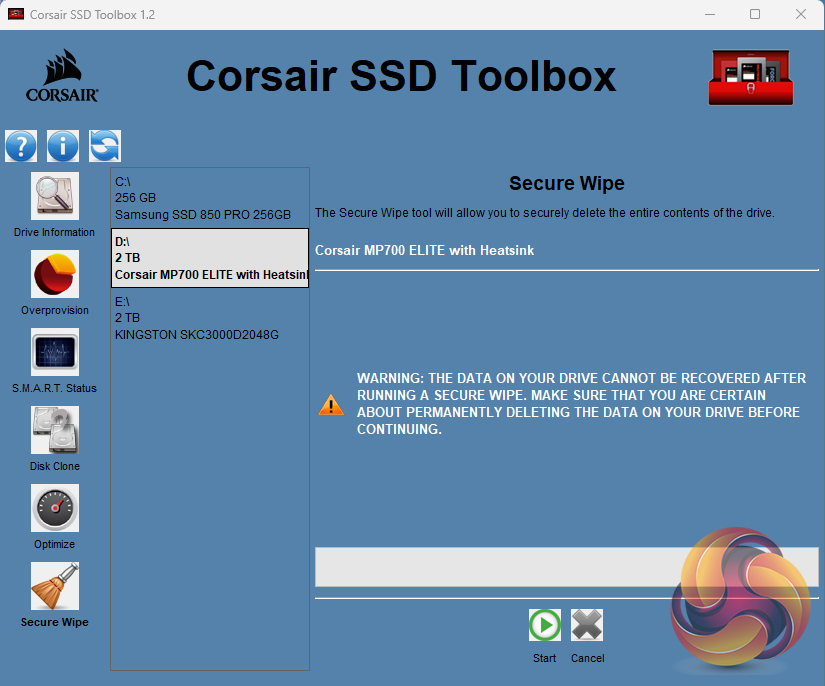
Task: Click the orange warning triangle icon
Action: (x=330, y=405)
